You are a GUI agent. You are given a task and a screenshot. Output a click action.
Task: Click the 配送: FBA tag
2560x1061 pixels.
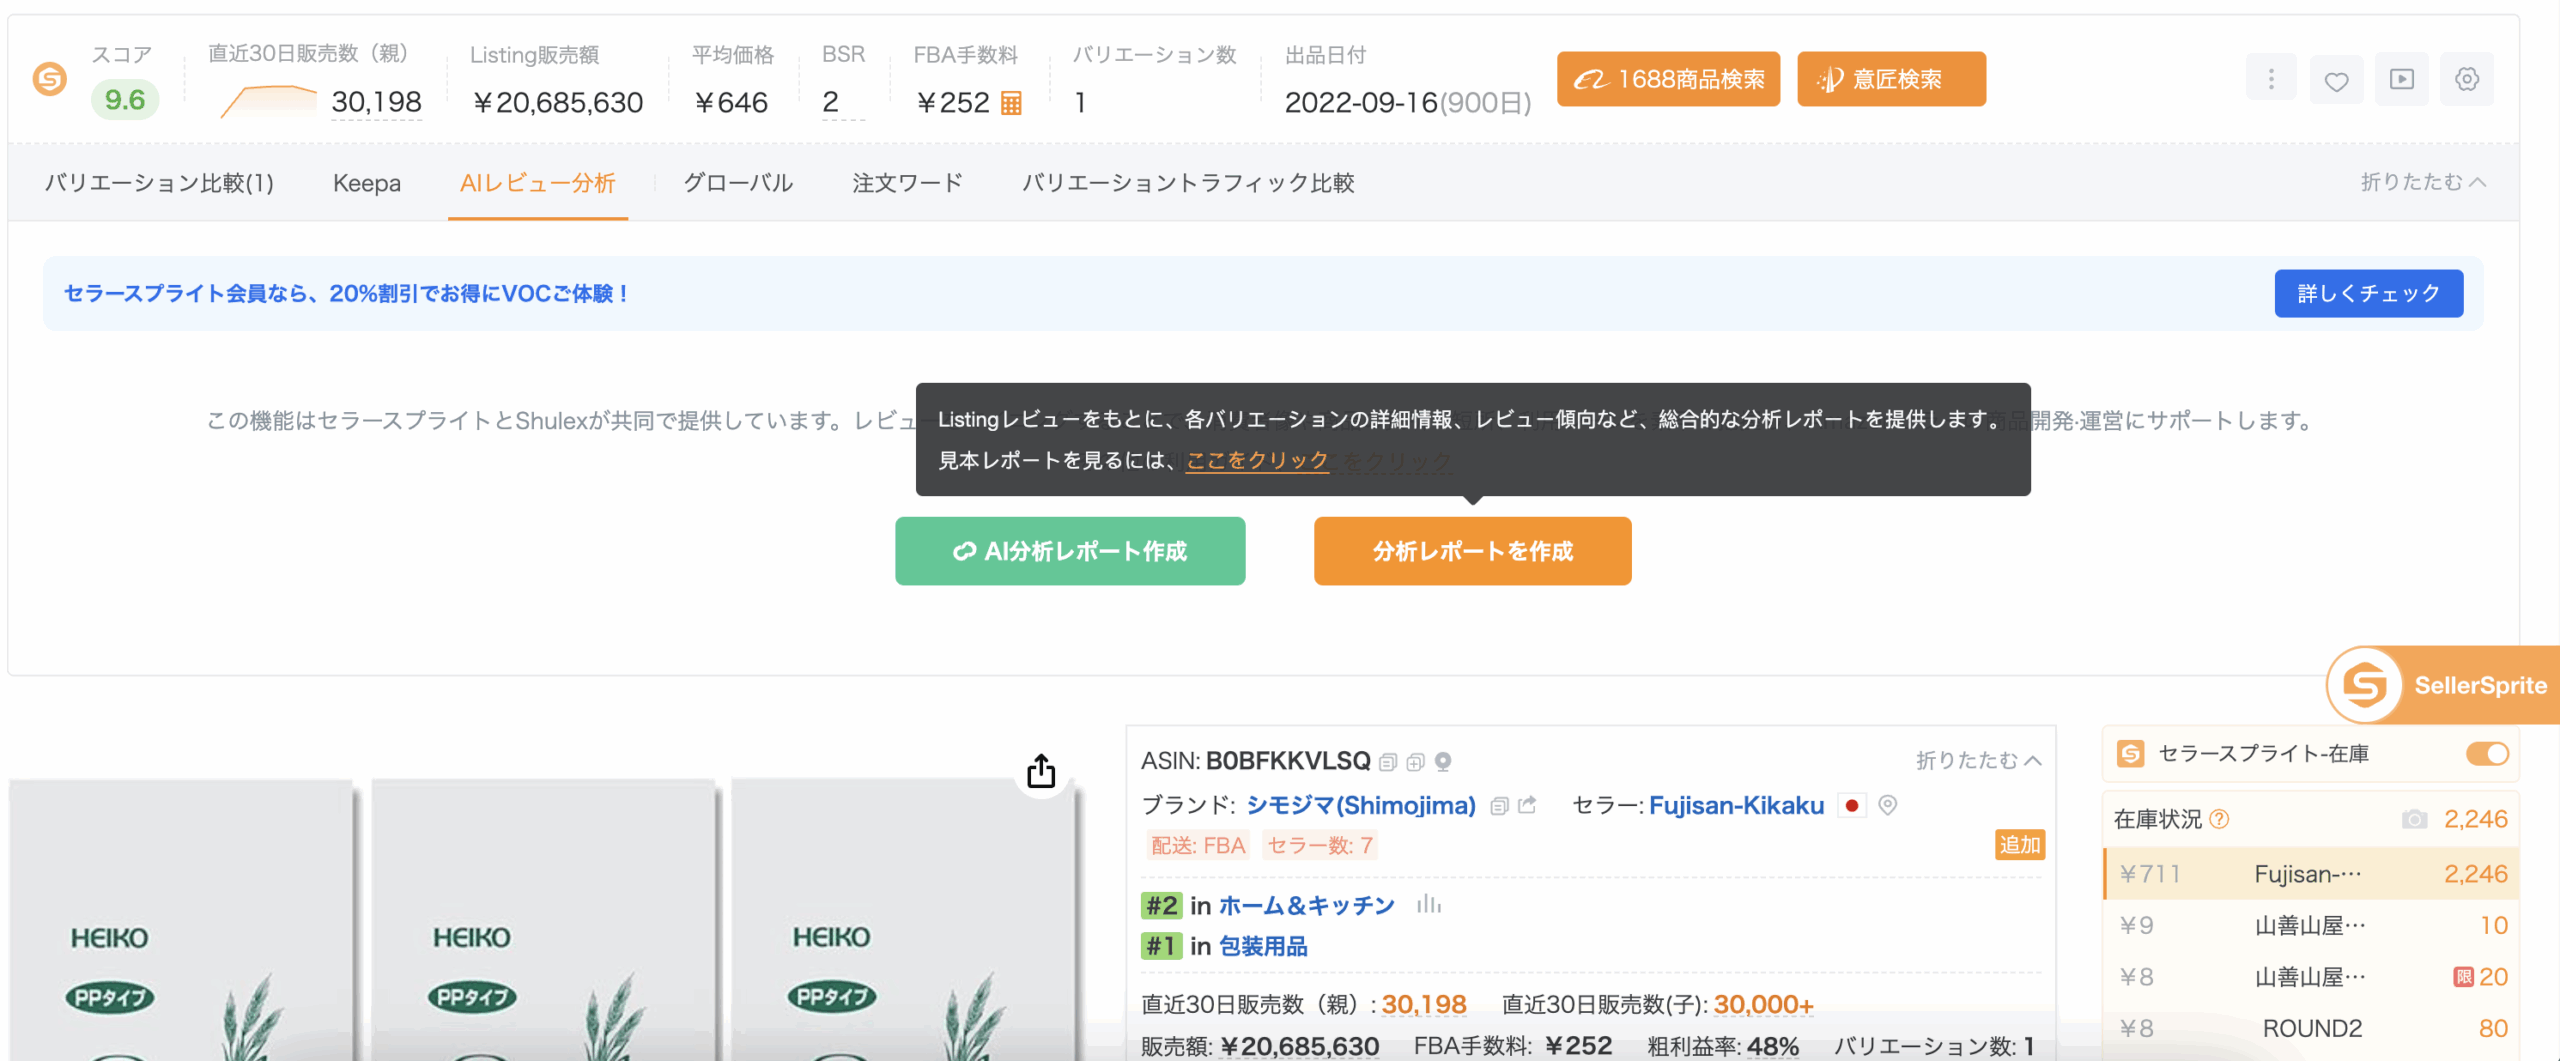click(1198, 846)
